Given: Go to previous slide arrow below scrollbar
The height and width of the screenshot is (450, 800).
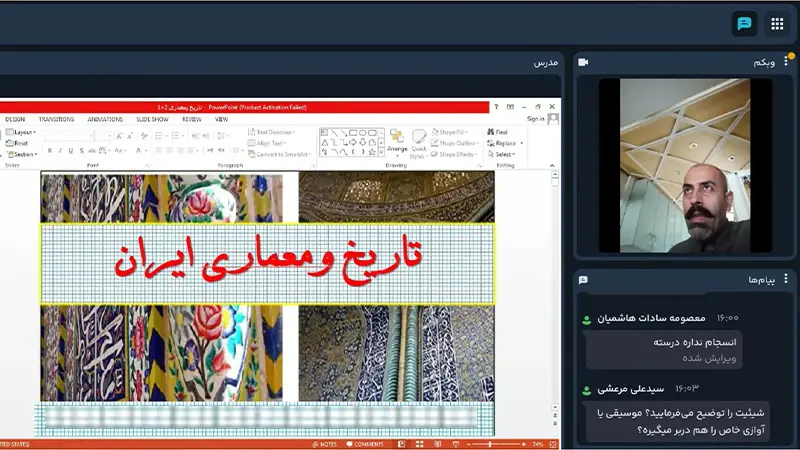Looking at the screenshot, I should pyautogui.click(x=555, y=415).
